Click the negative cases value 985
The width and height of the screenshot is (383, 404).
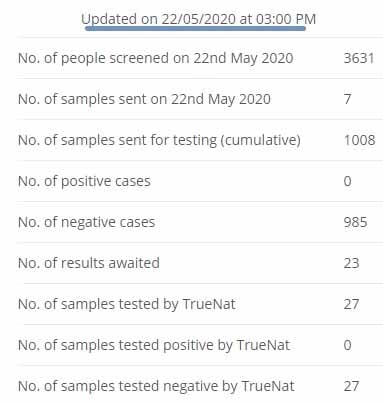coord(355,222)
